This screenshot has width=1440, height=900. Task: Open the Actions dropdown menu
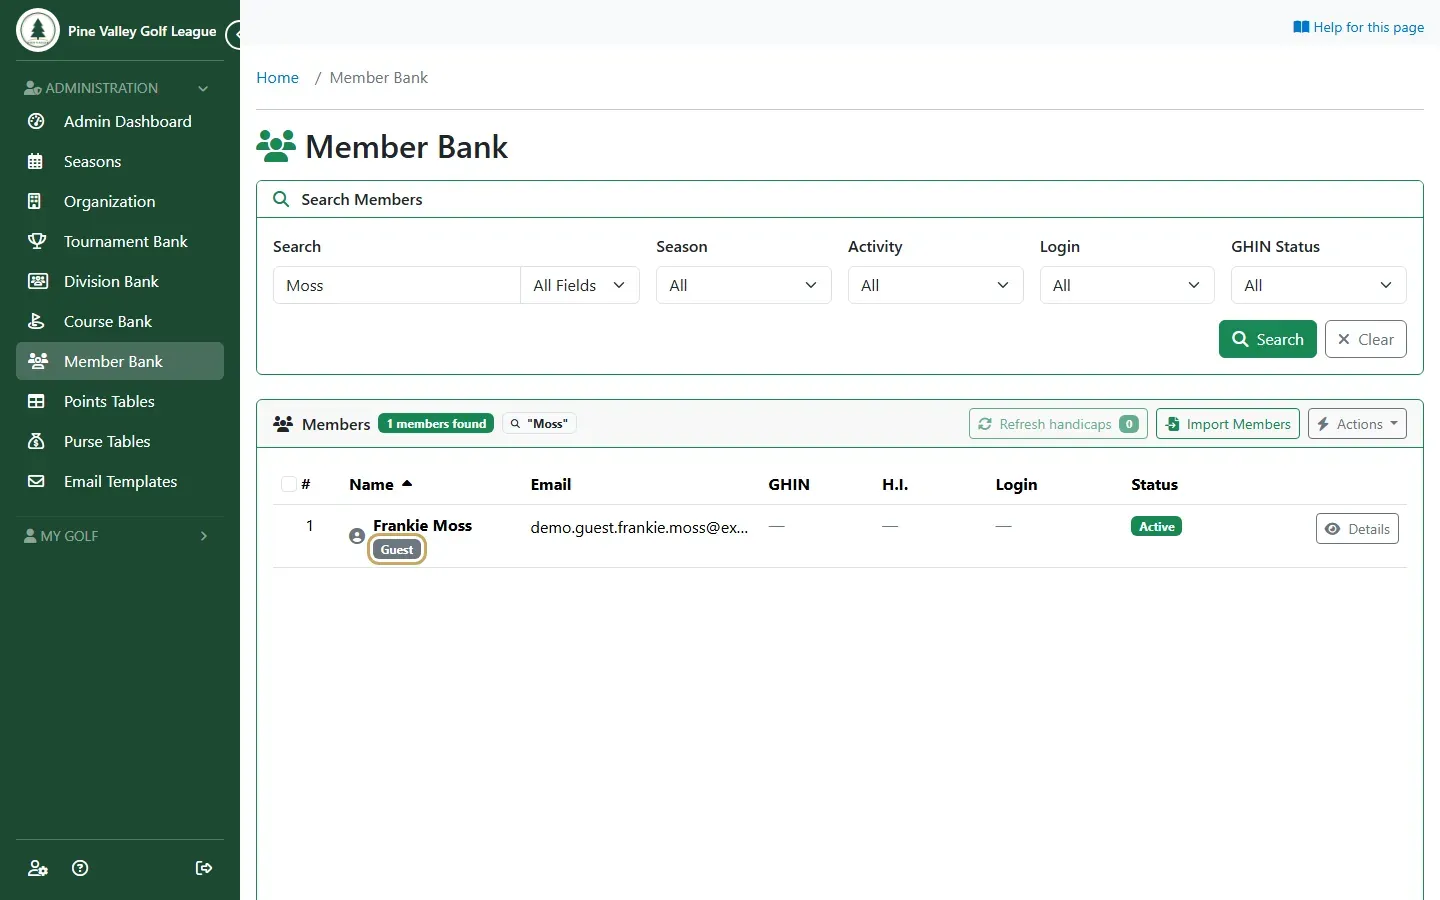click(1357, 424)
